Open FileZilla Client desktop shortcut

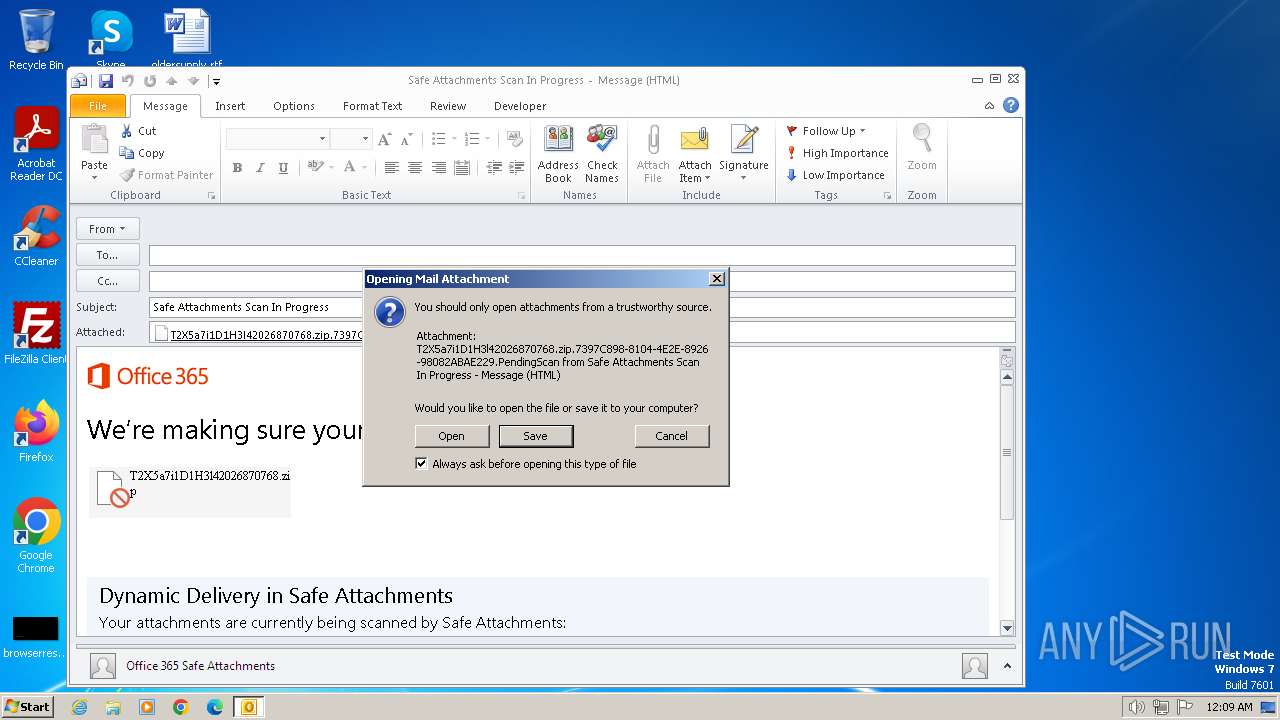pos(36,334)
